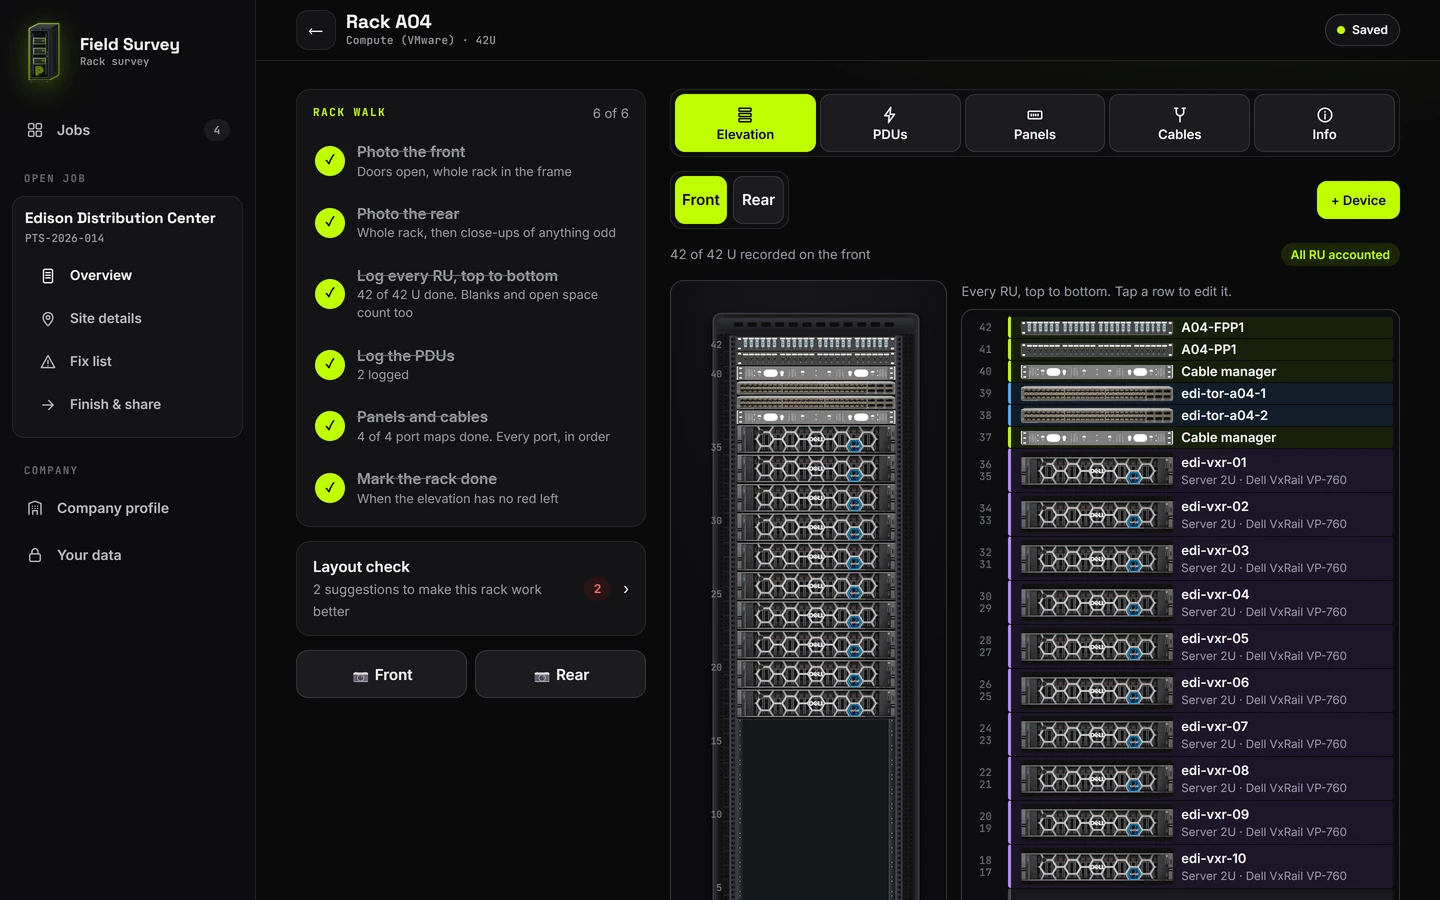Click the Overview document icon

pos(48,276)
